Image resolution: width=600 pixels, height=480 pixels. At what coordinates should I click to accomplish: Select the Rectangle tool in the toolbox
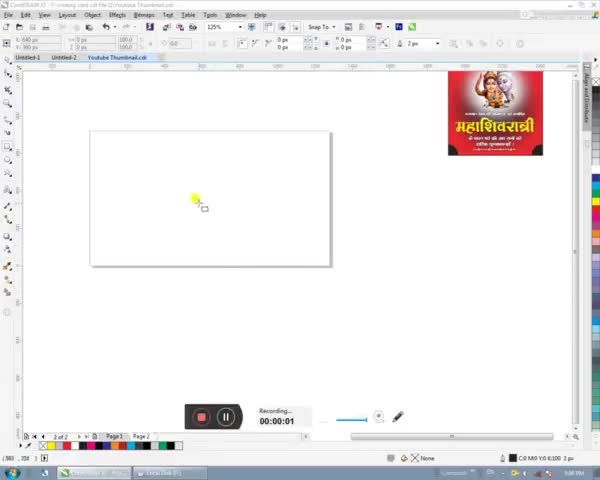tap(7, 146)
